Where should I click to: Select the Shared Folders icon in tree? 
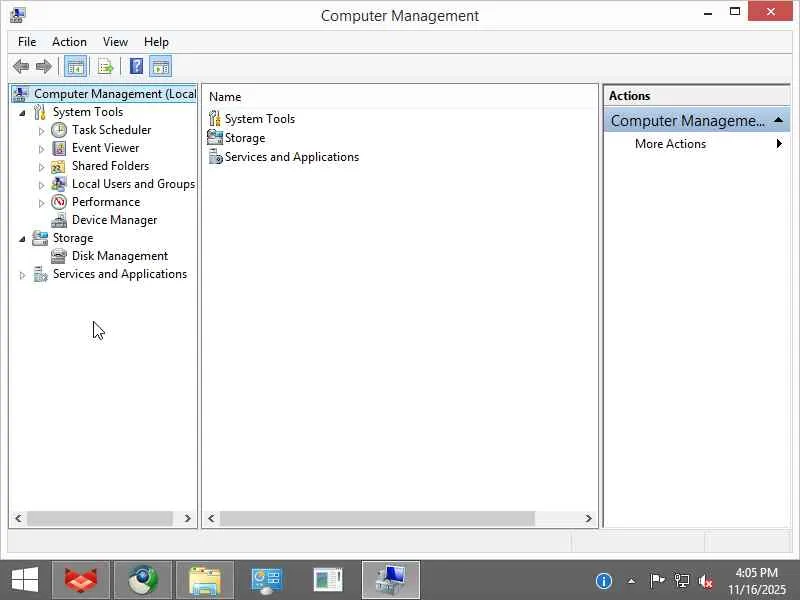click(58, 166)
